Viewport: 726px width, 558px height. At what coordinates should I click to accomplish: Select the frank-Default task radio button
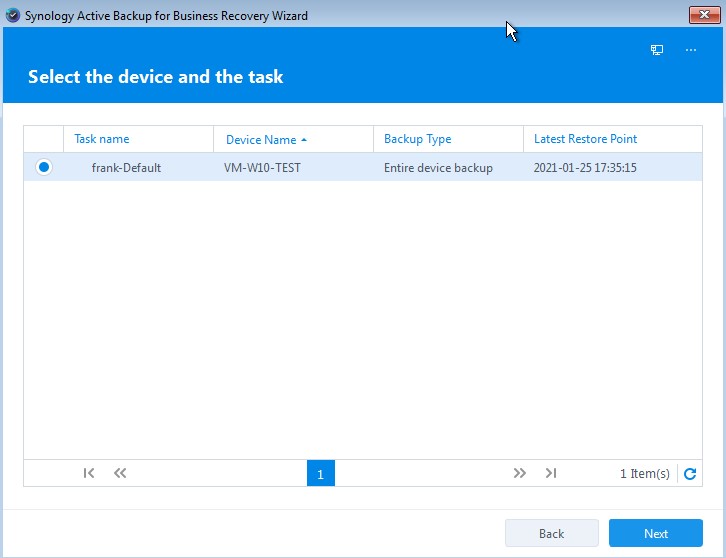[x=44, y=167]
